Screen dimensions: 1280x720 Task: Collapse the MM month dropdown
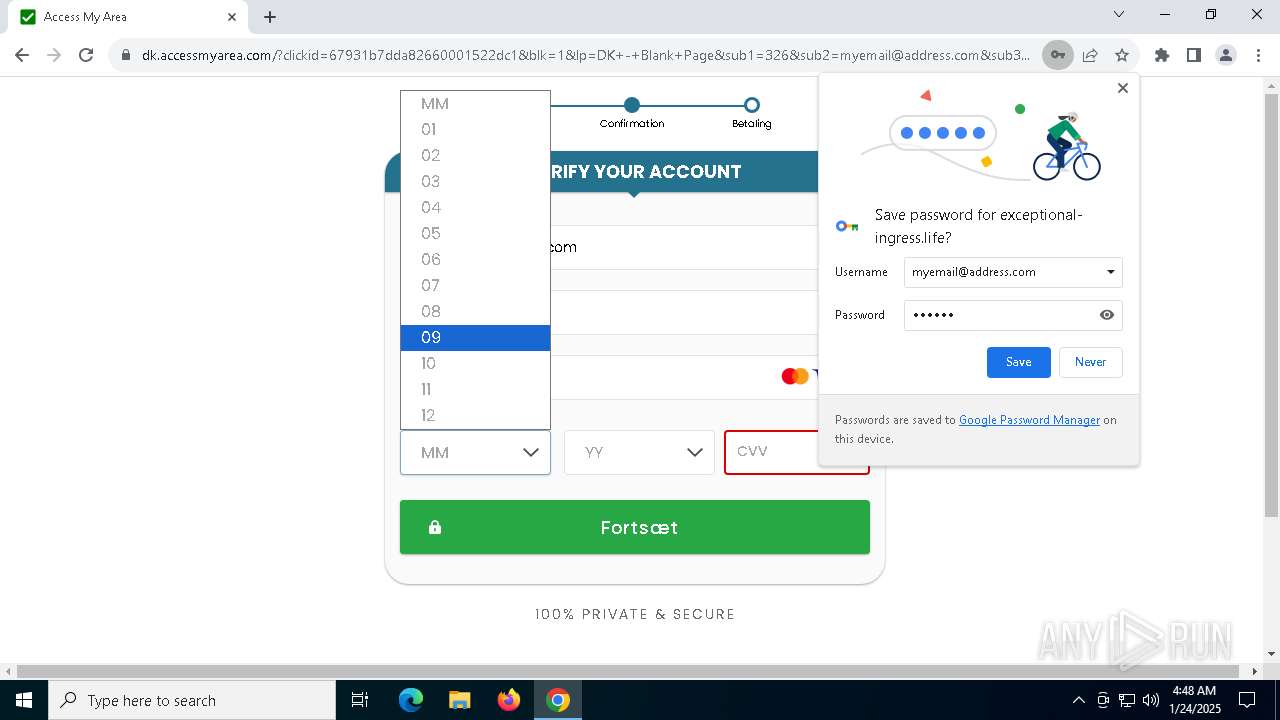click(x=475, y=452)
